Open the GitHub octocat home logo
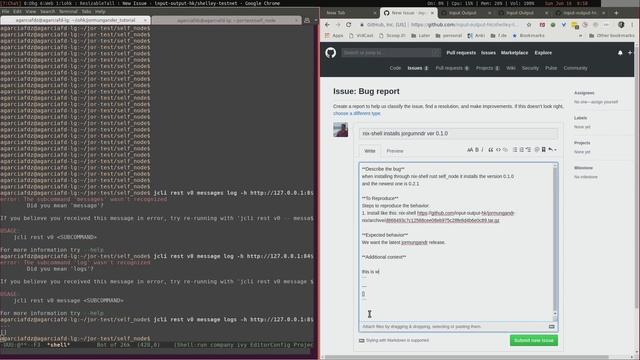Screen dimensions: 640x360 pos(331,53)
